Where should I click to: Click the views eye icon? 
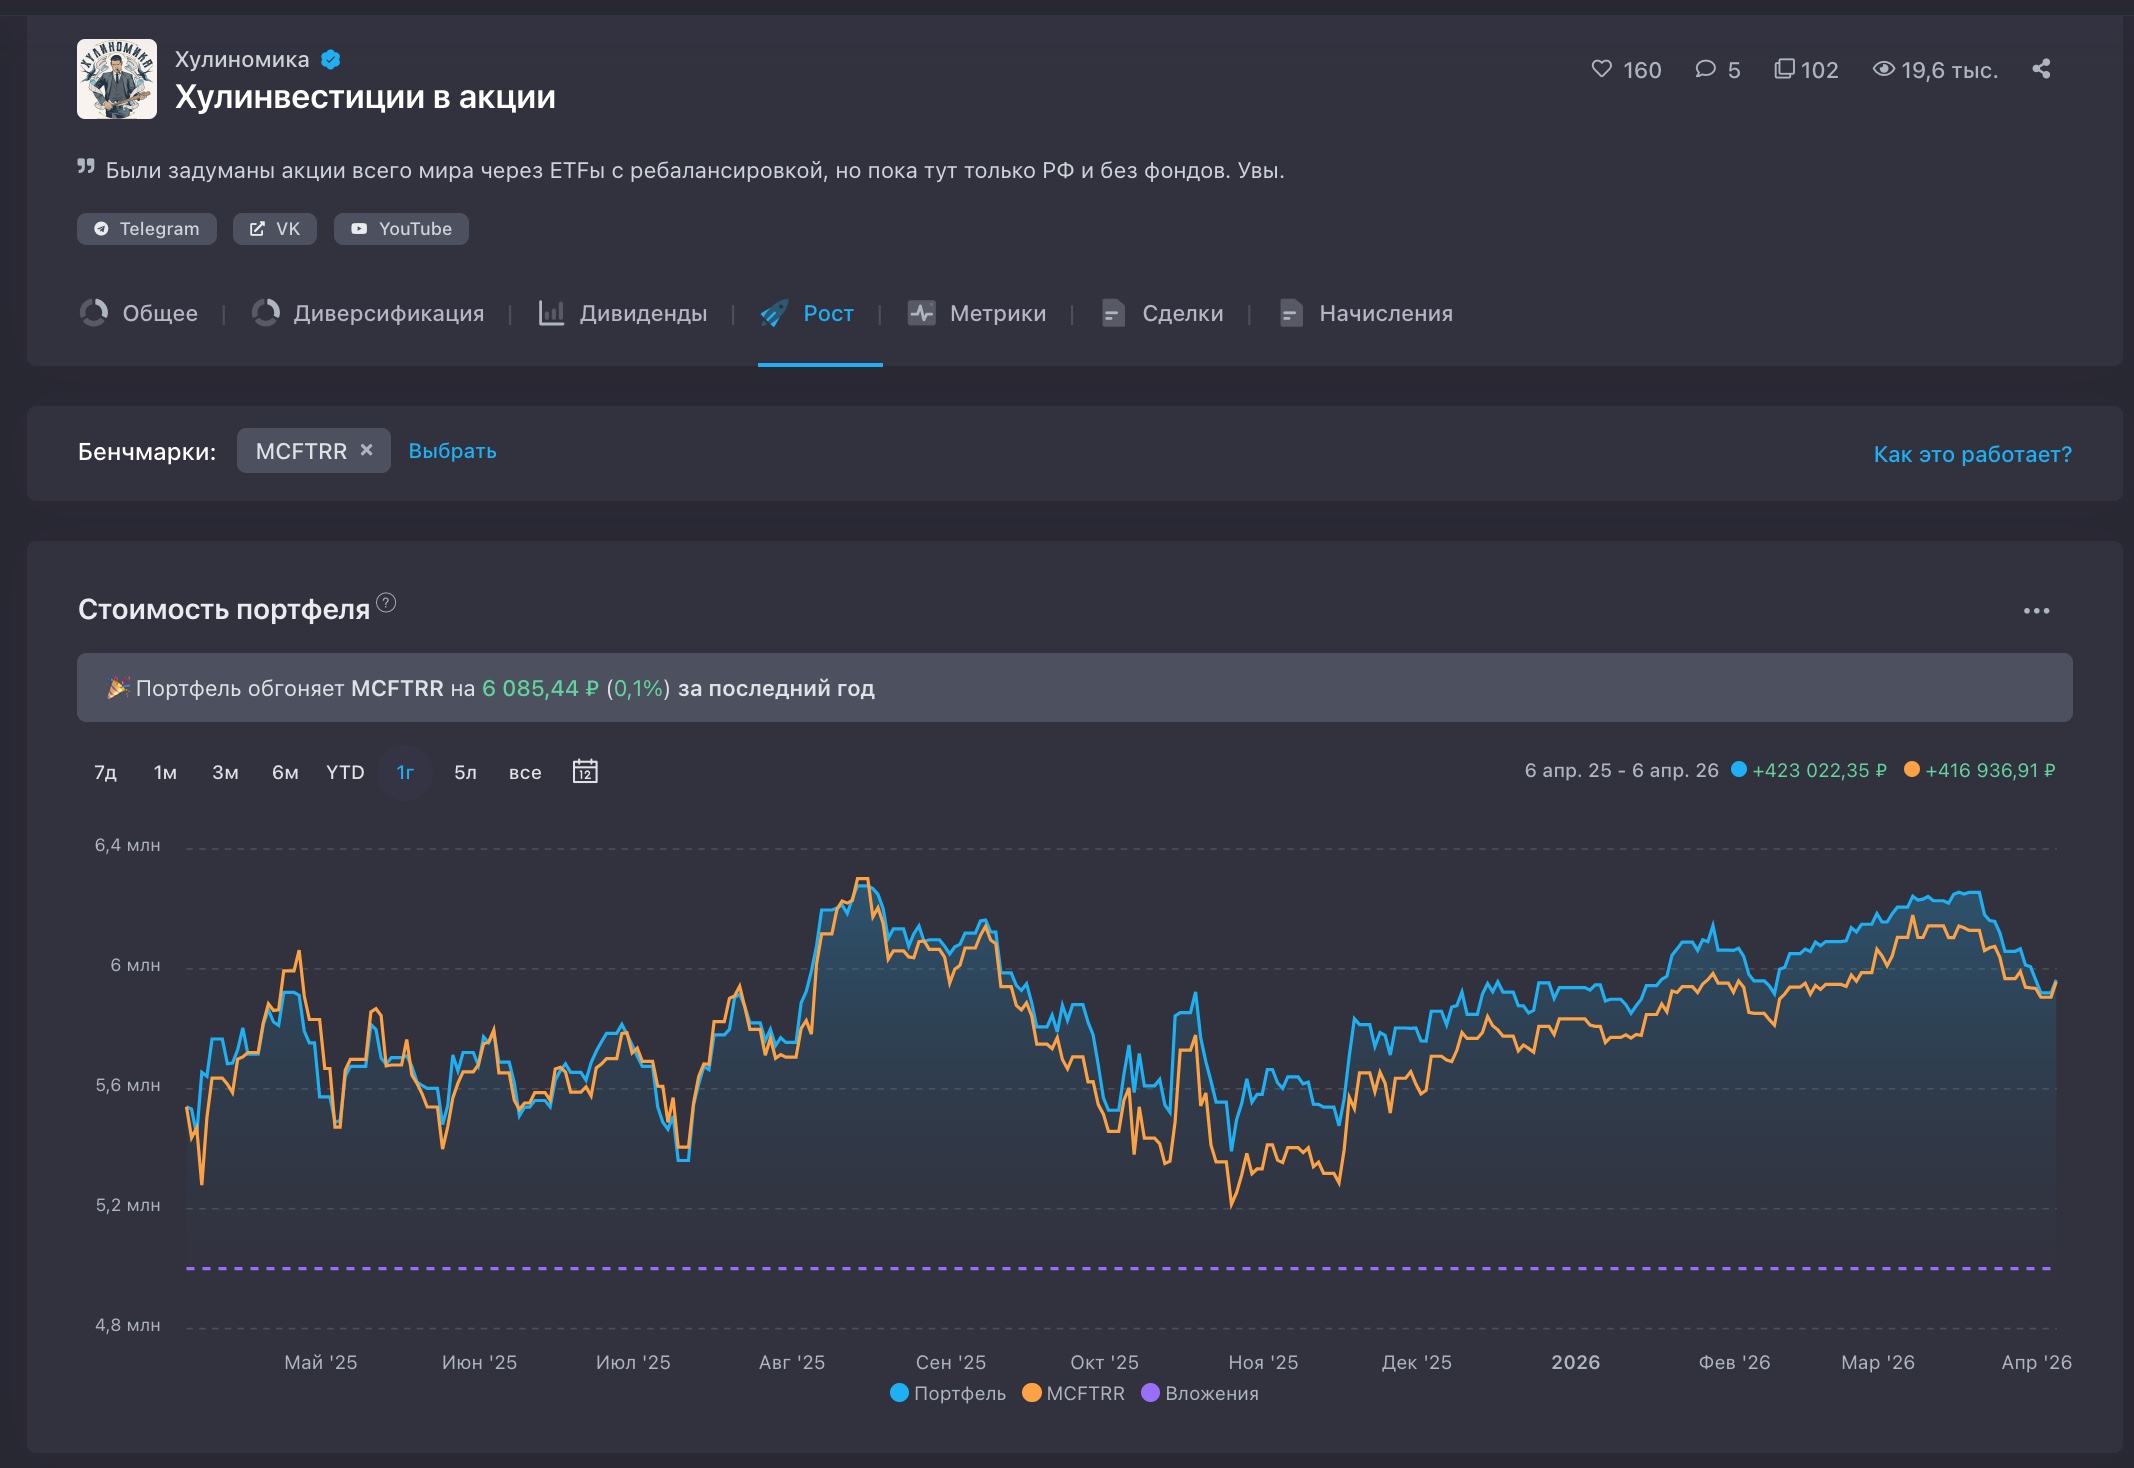click(x=1883, y=69)
